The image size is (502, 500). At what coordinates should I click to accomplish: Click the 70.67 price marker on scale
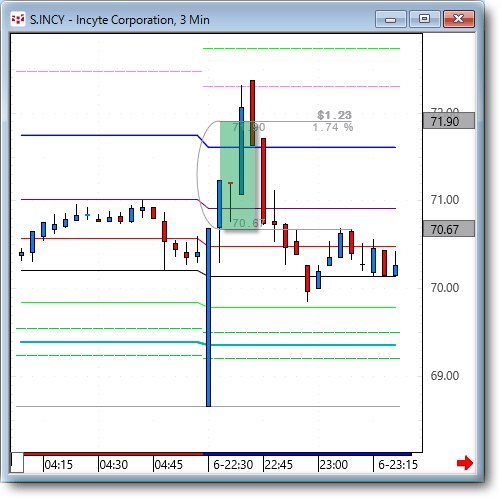tap(449, 229)
